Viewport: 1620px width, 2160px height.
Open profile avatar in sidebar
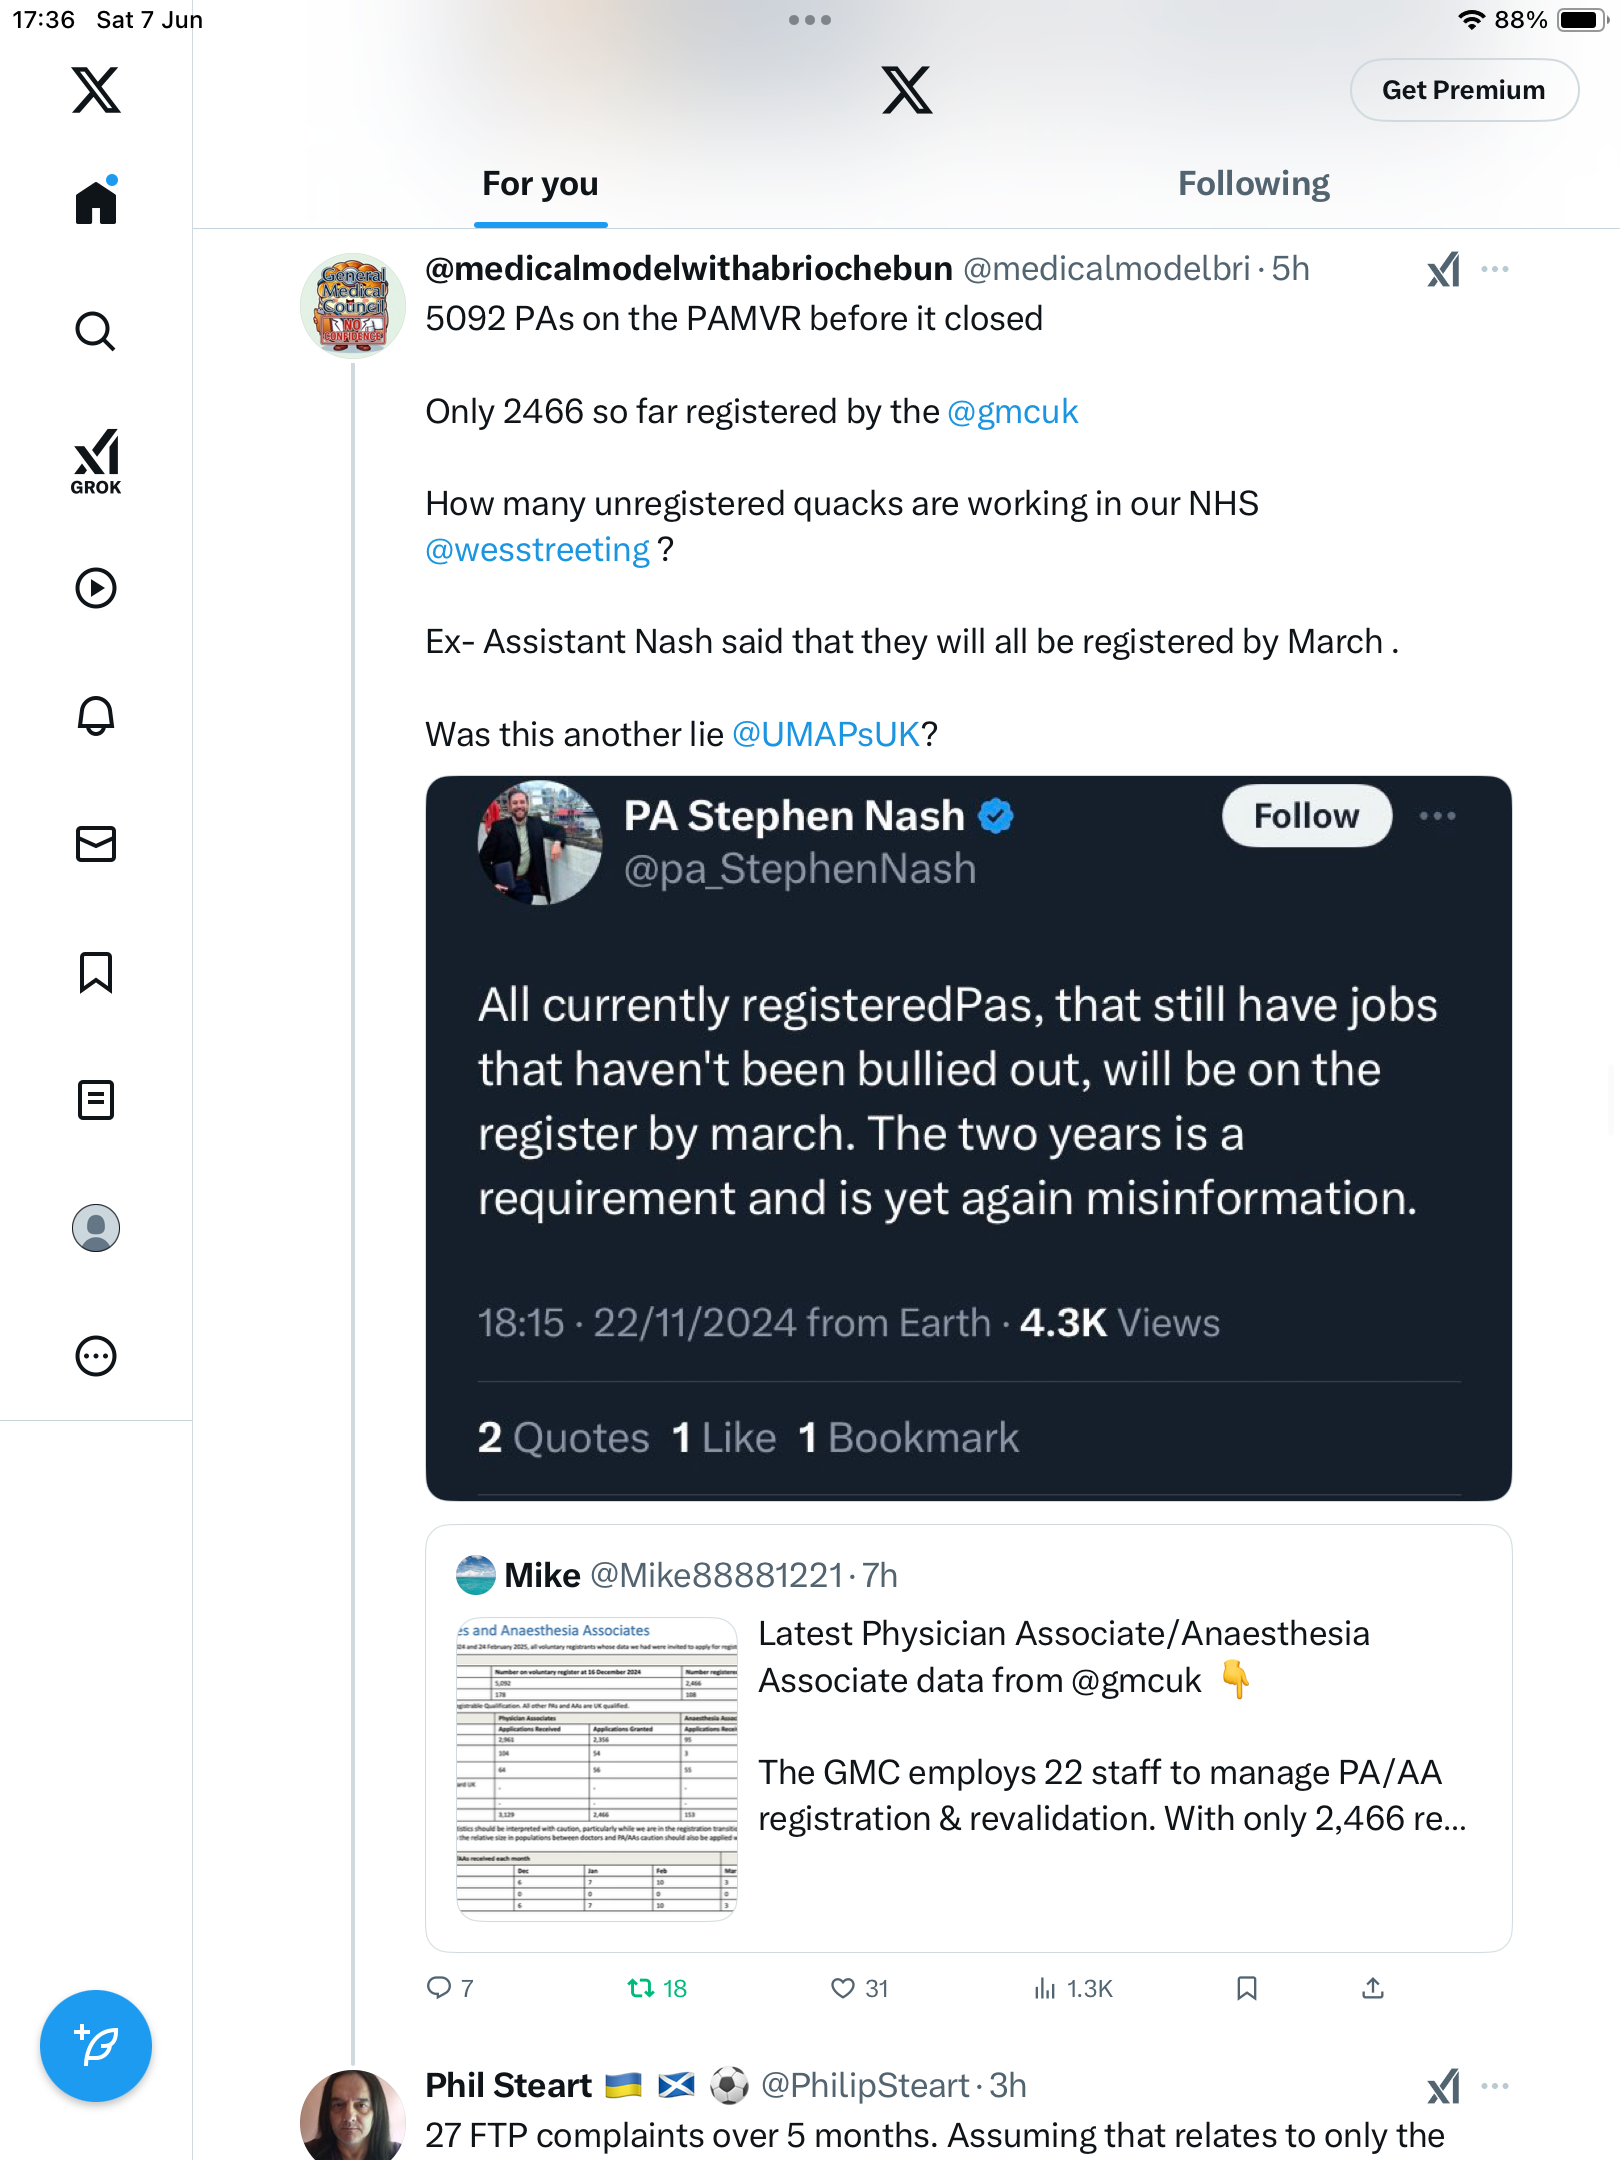pyautogui.click(x=96, y=1228)
